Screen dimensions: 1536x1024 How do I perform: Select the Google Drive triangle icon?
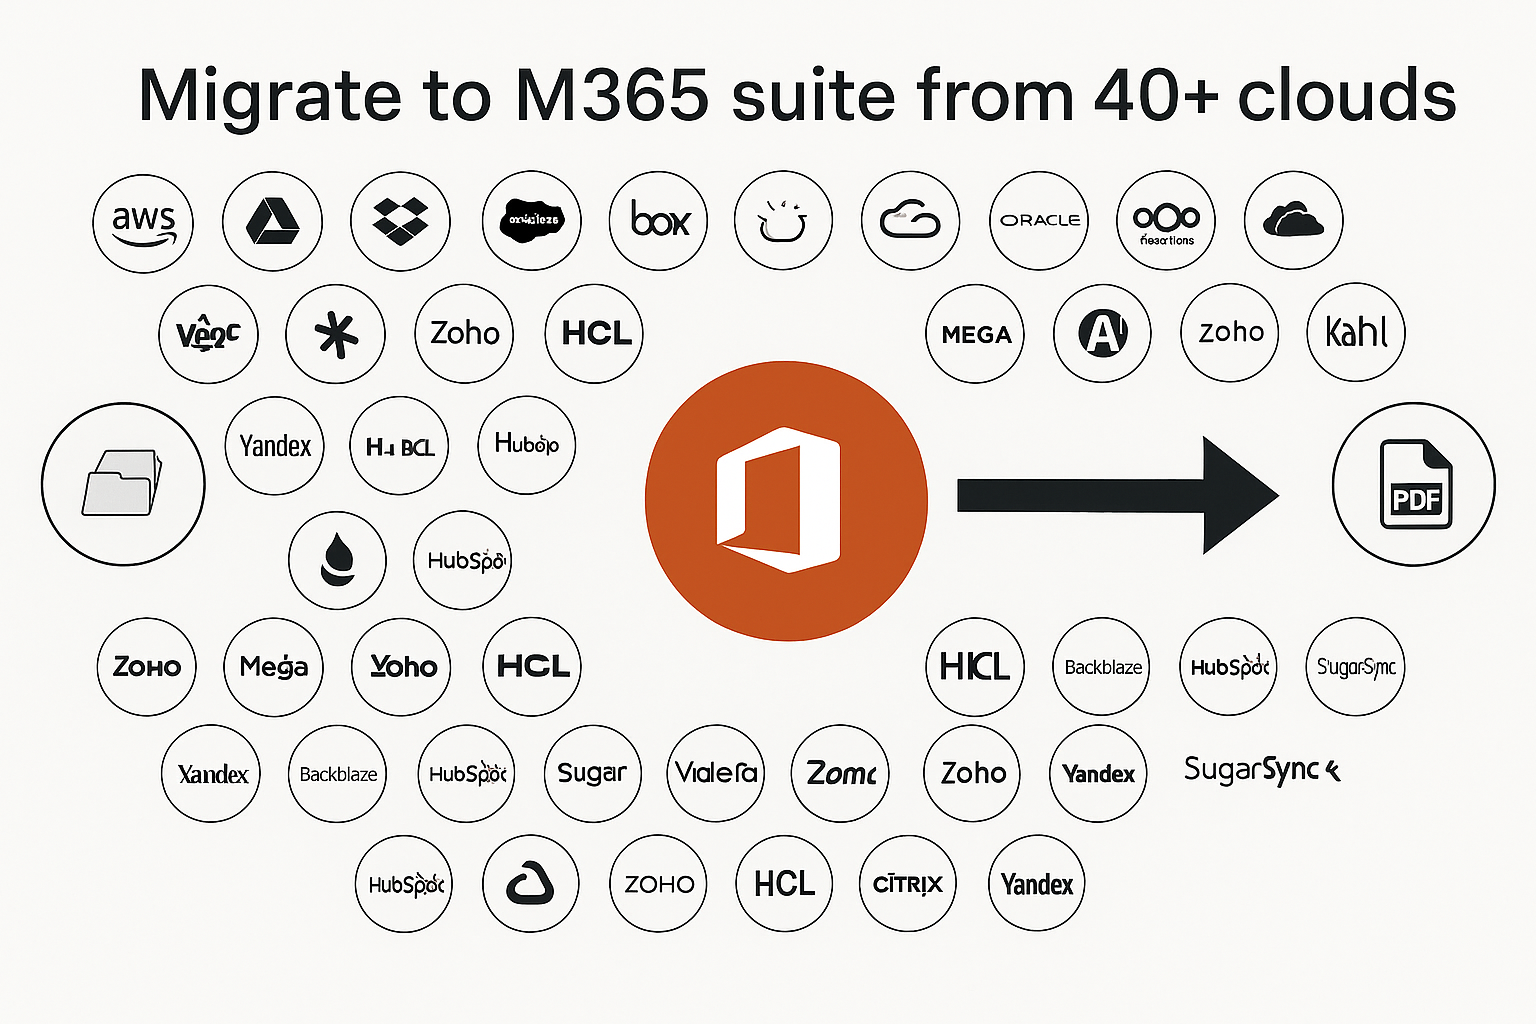pos(273,221)
